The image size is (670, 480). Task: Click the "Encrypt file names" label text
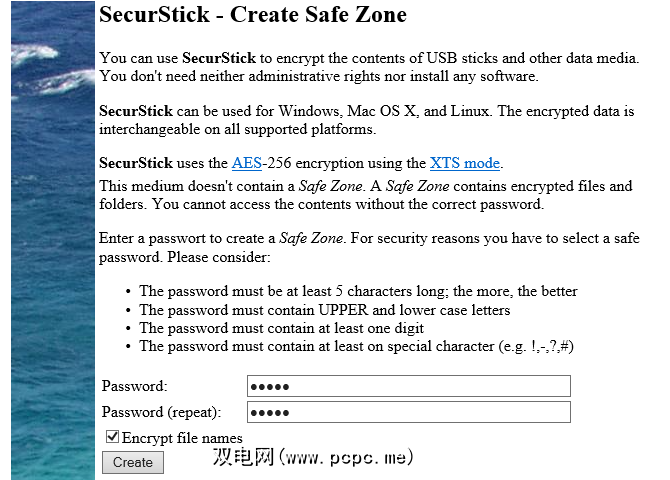pos(182,438)
